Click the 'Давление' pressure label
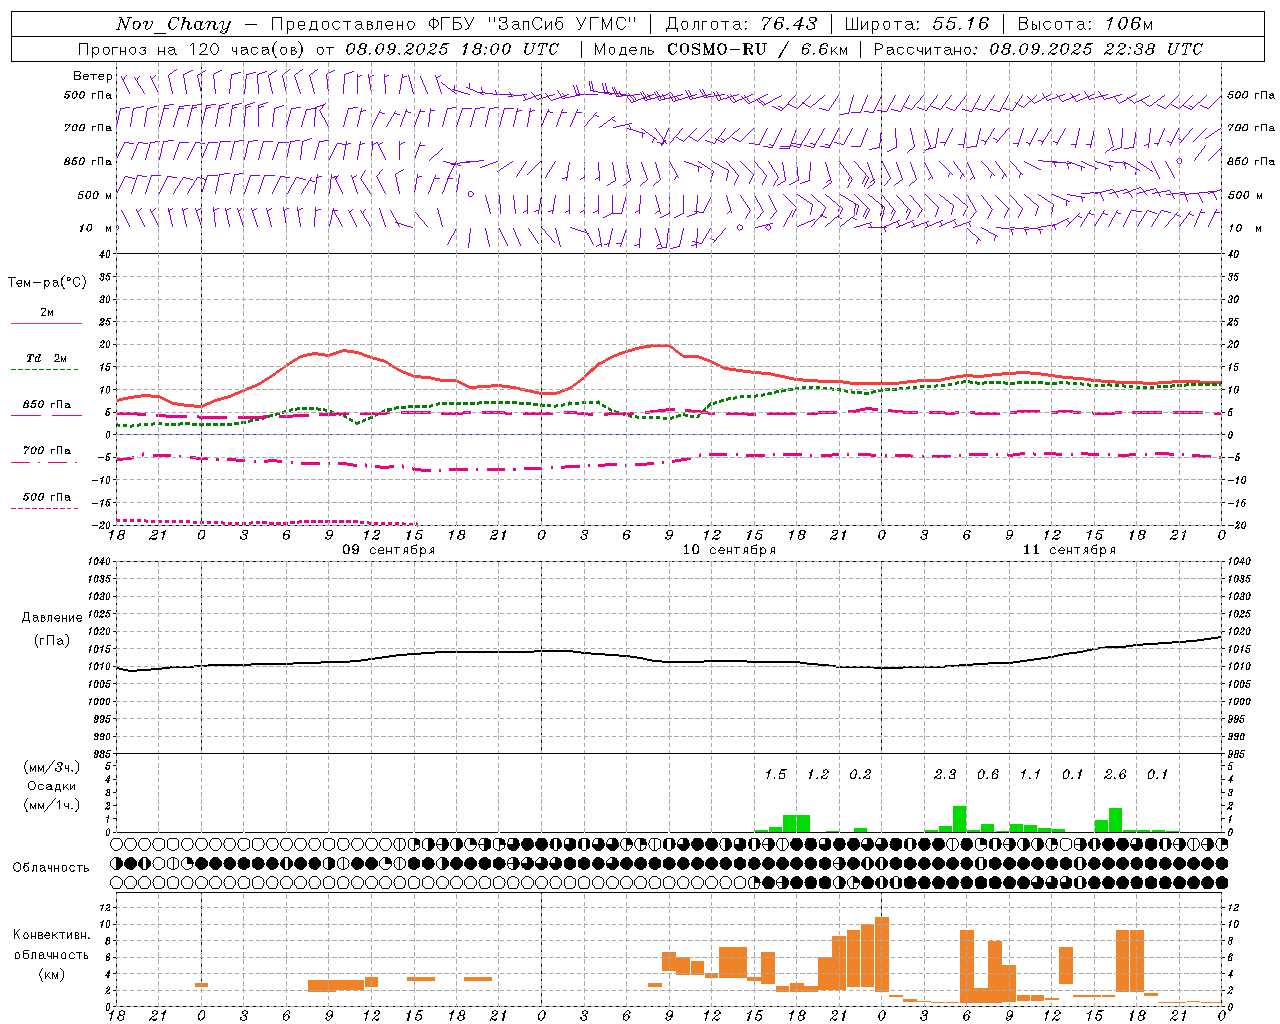The width and height of the screenshot is (1280, 1024). [x=52, y=618]
